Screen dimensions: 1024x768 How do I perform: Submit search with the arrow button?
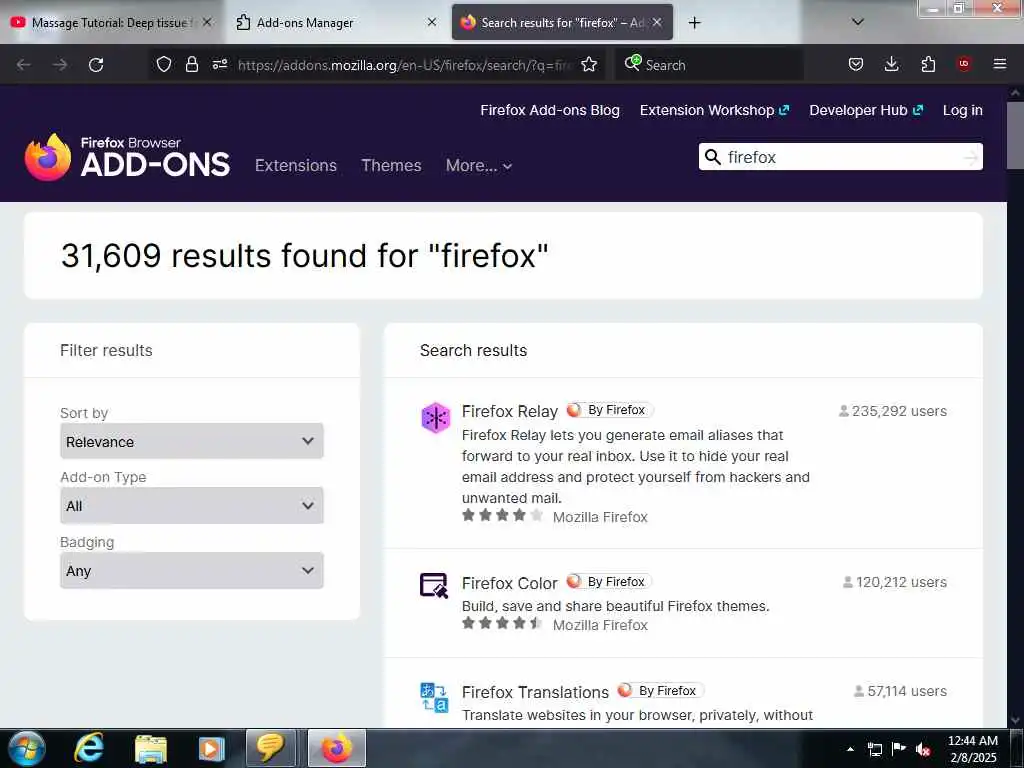pos(970,157)
